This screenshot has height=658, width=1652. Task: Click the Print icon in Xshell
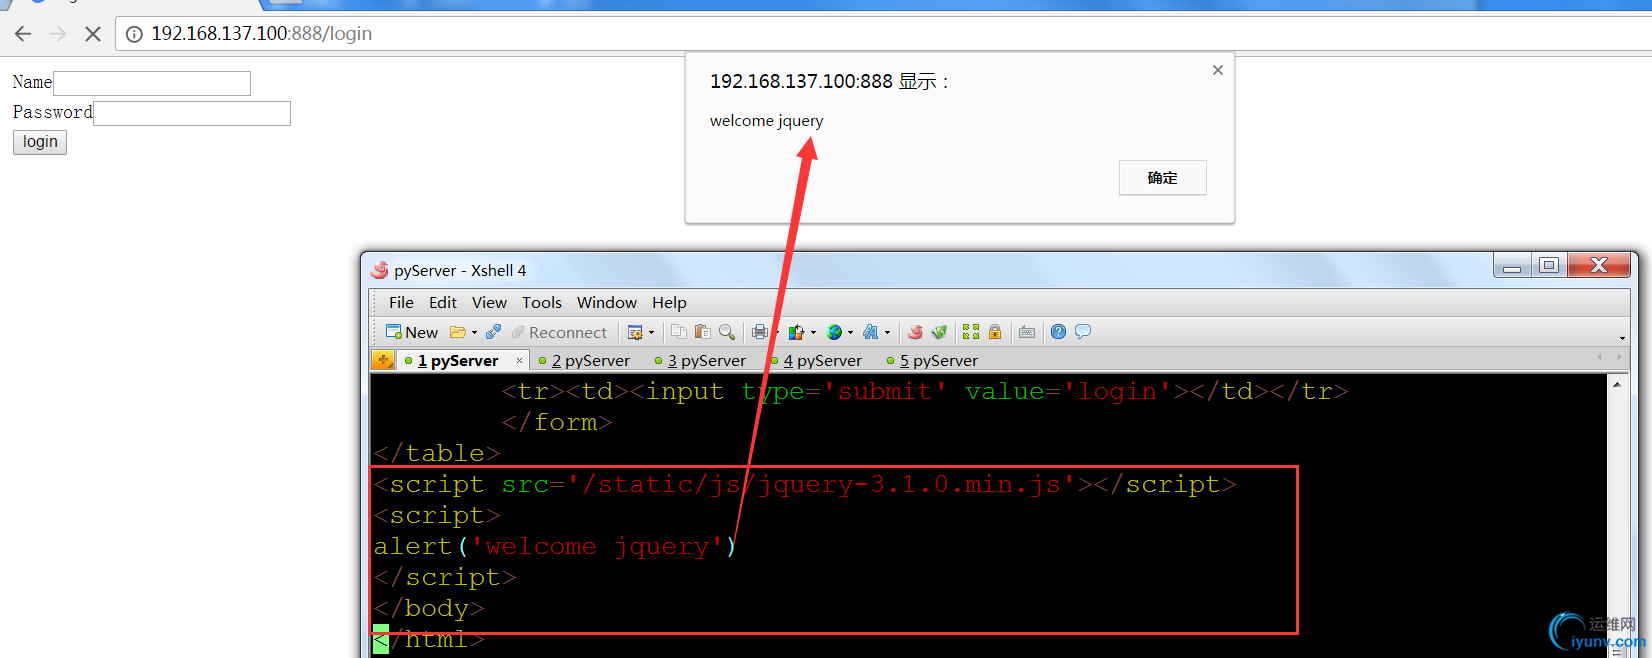pos(760,332)
